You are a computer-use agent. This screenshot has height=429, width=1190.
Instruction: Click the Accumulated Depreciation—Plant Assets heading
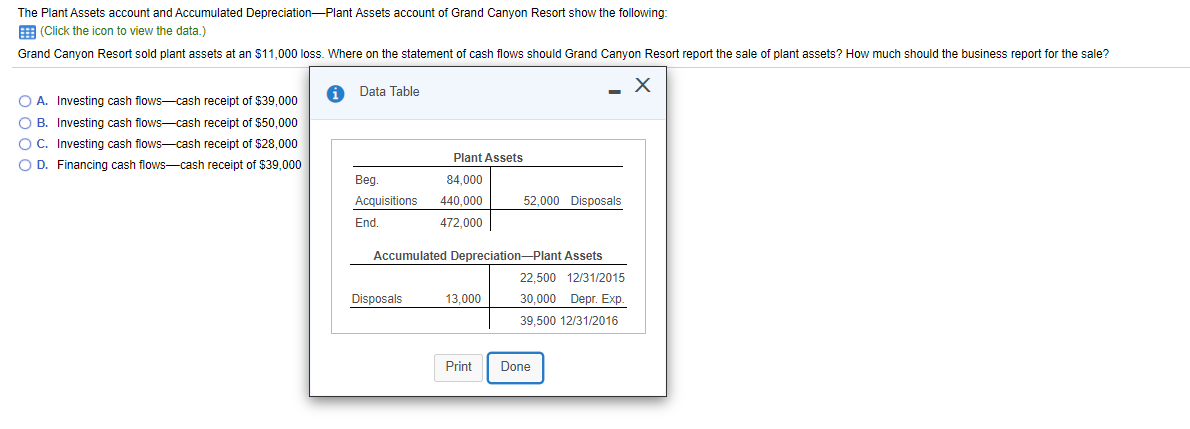[488, 256]
